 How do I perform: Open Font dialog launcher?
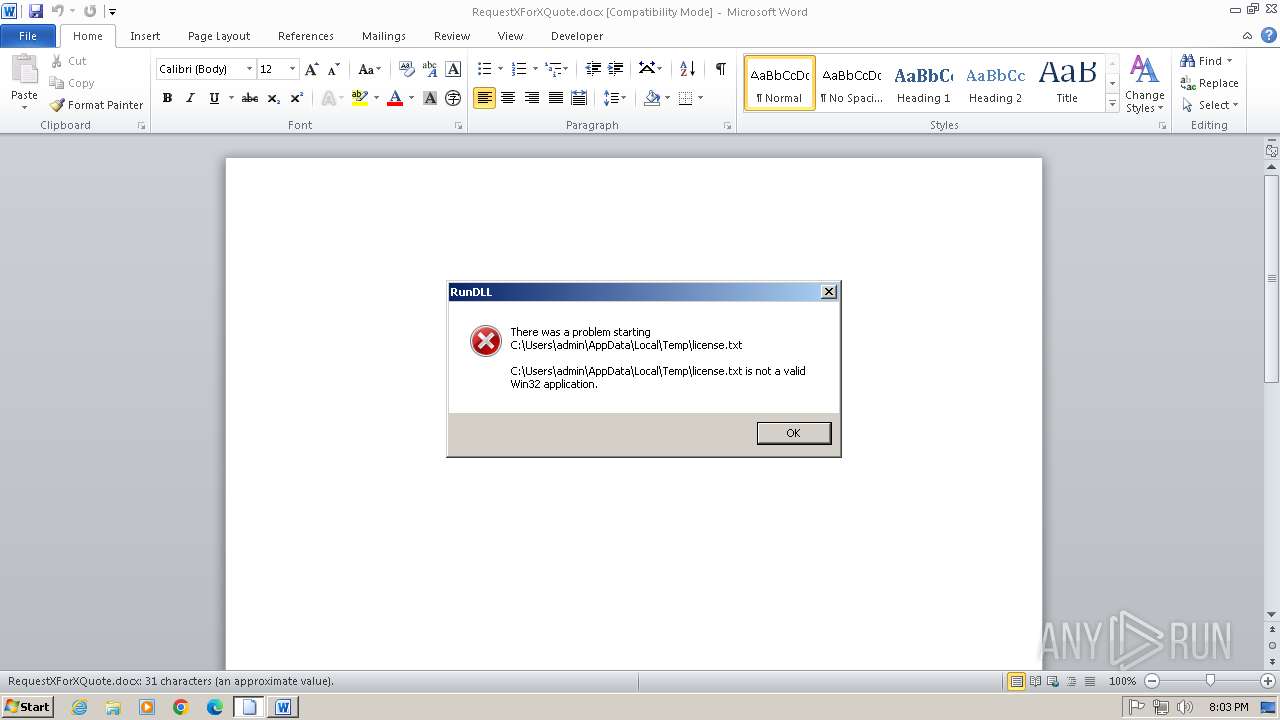tap(459, 126)
